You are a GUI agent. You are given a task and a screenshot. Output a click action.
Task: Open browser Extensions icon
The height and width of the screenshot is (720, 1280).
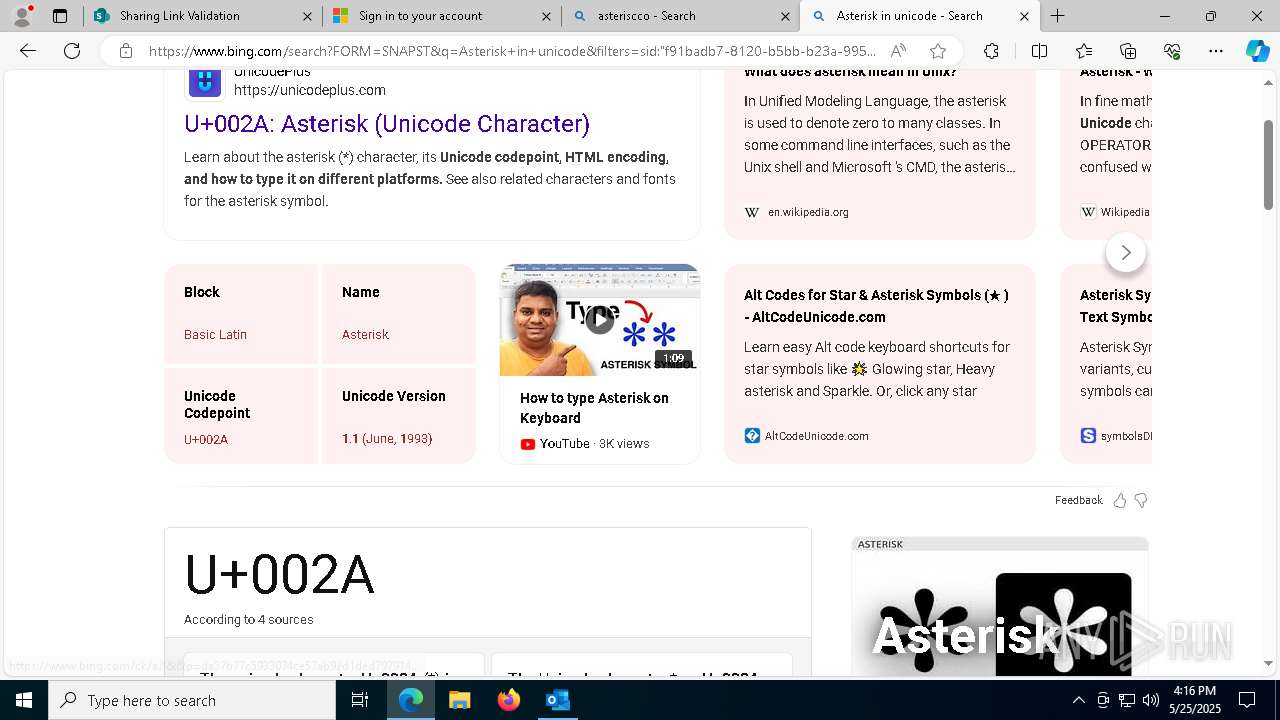coord(991,51)
